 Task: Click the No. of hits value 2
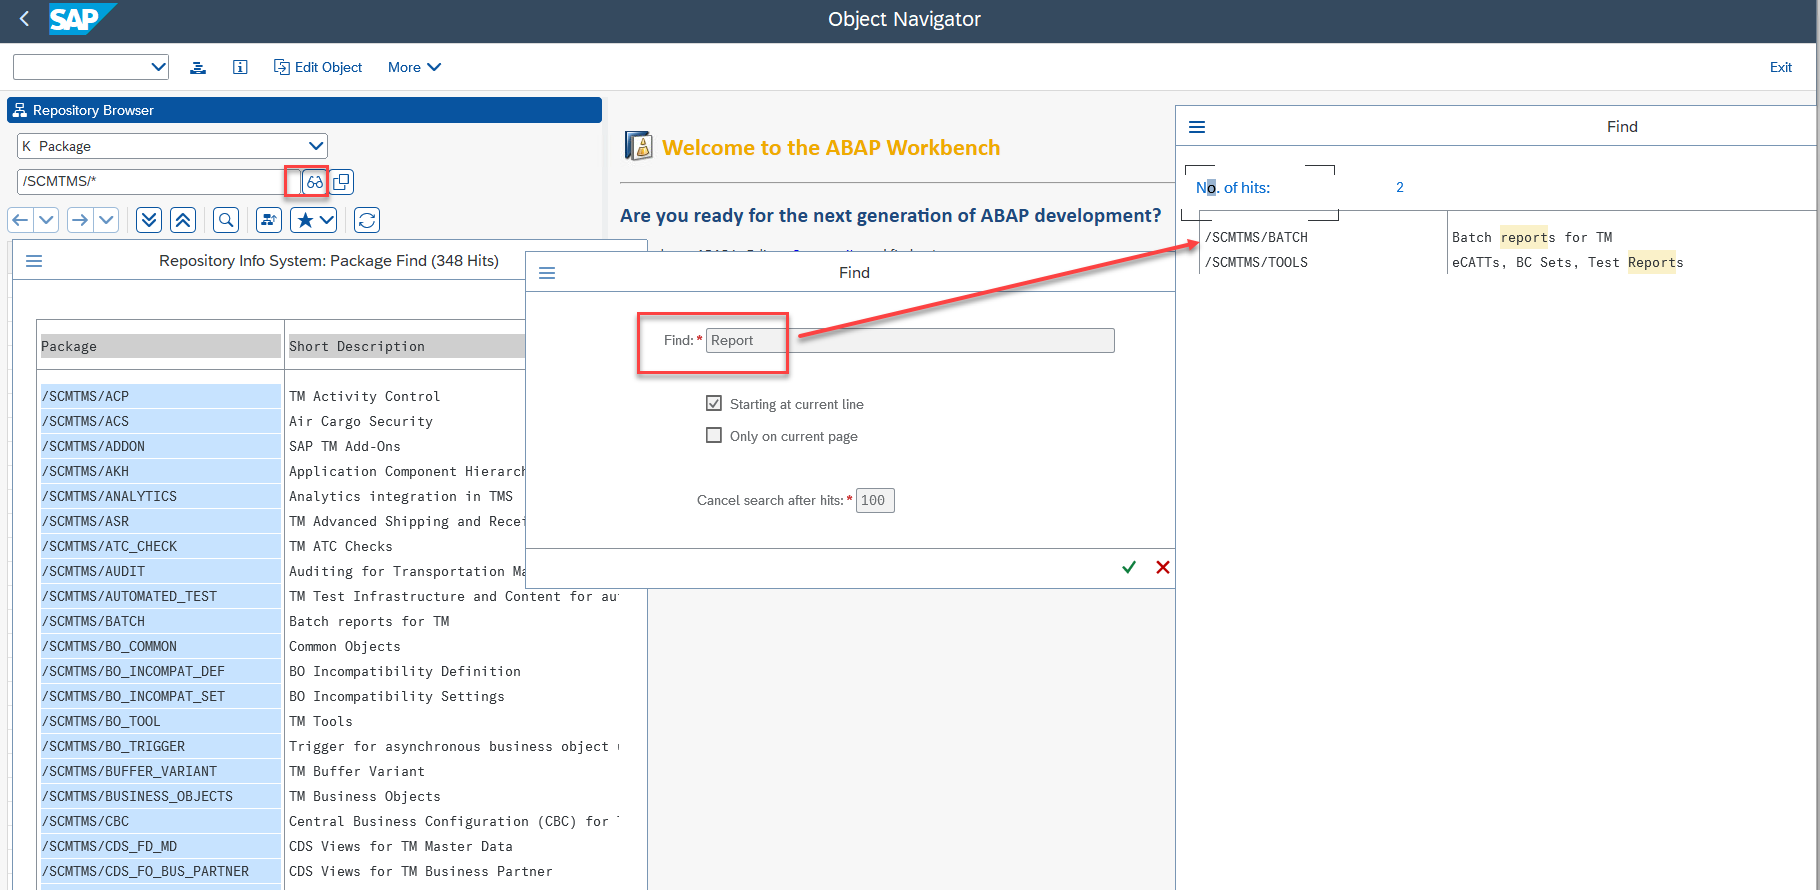[x=1400, y=187]
